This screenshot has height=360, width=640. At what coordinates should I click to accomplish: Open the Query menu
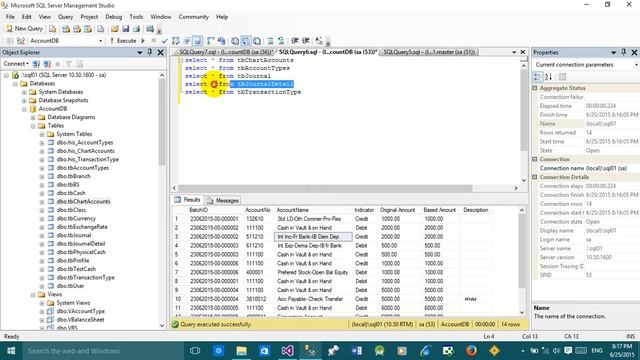(x=65, y=17)
